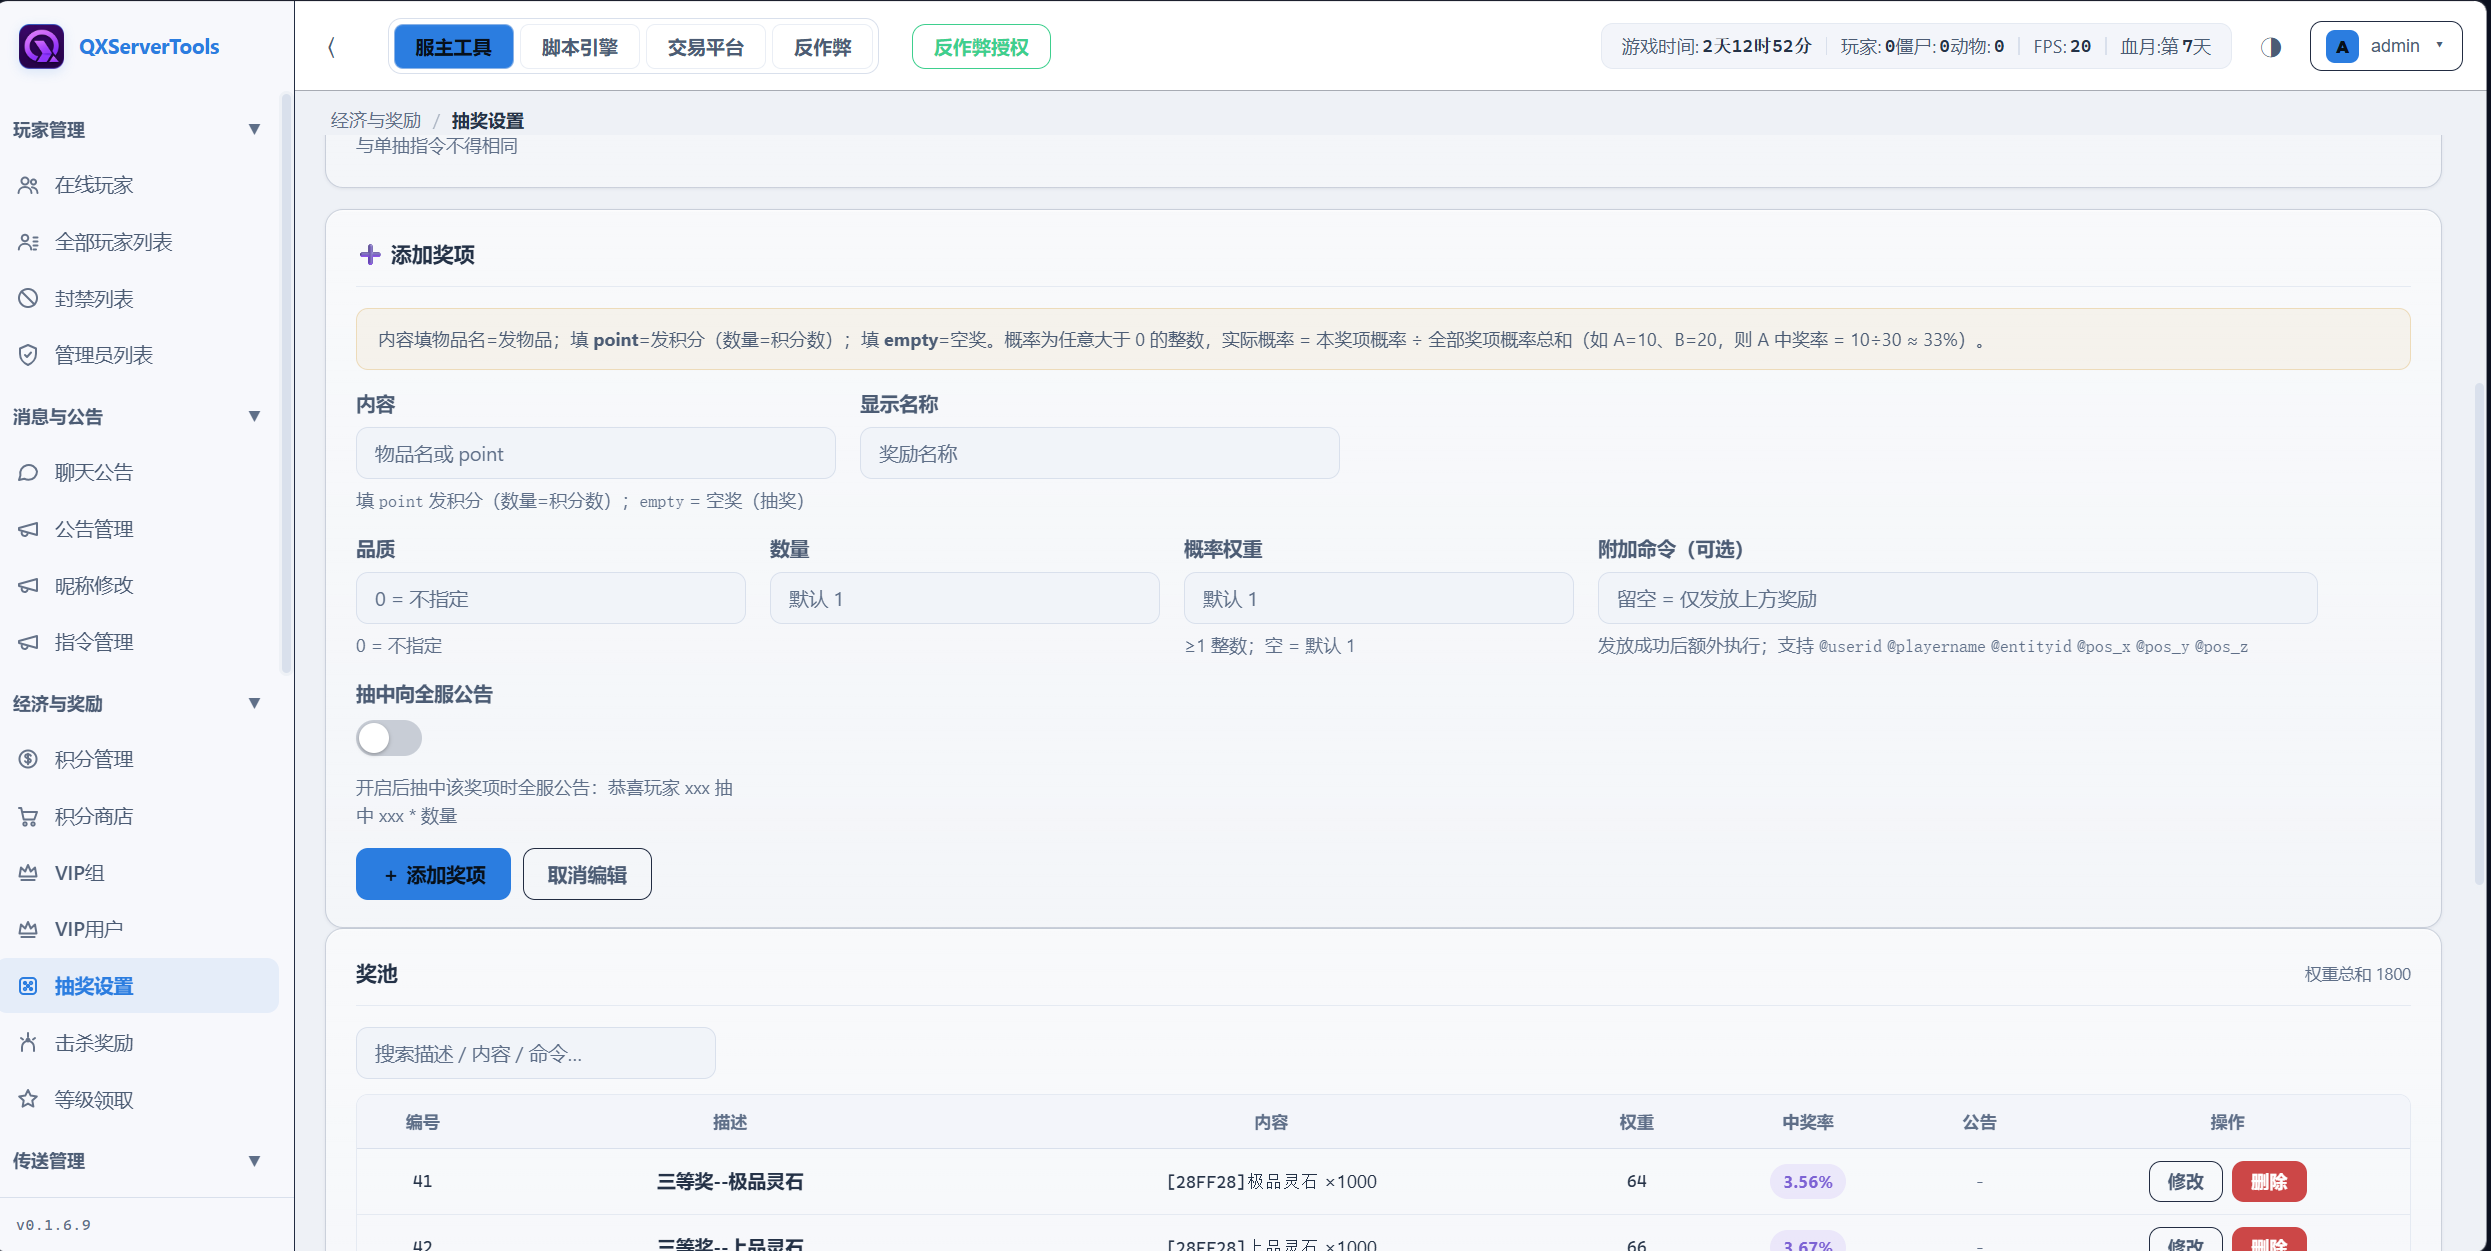Focus the 附加命令 input field

[x=1958, y=598]
